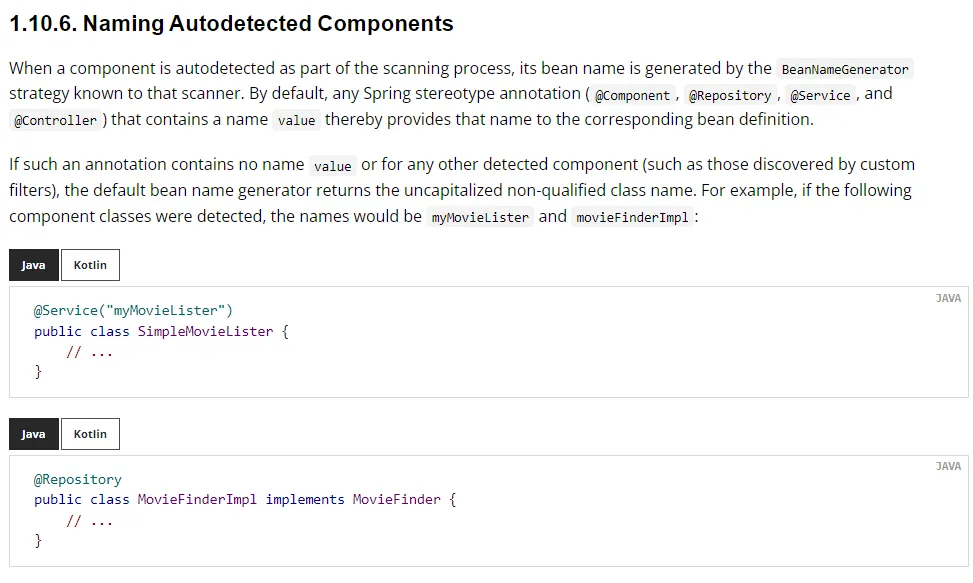Click the @Component annotation in the paragraph
The image size is (973, 583).
coord(632,96)
